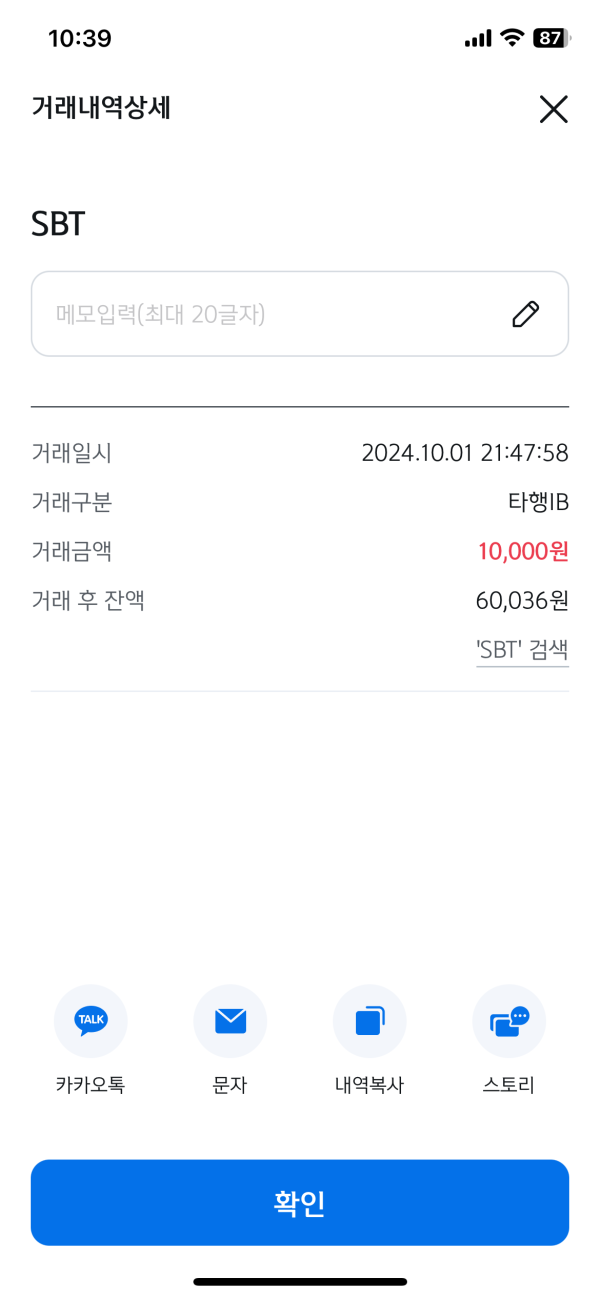Tap the battery indicator in status bar
The width and height of the screenshot is (600, 1298).
pyautogui.click(x=550, y=39)
